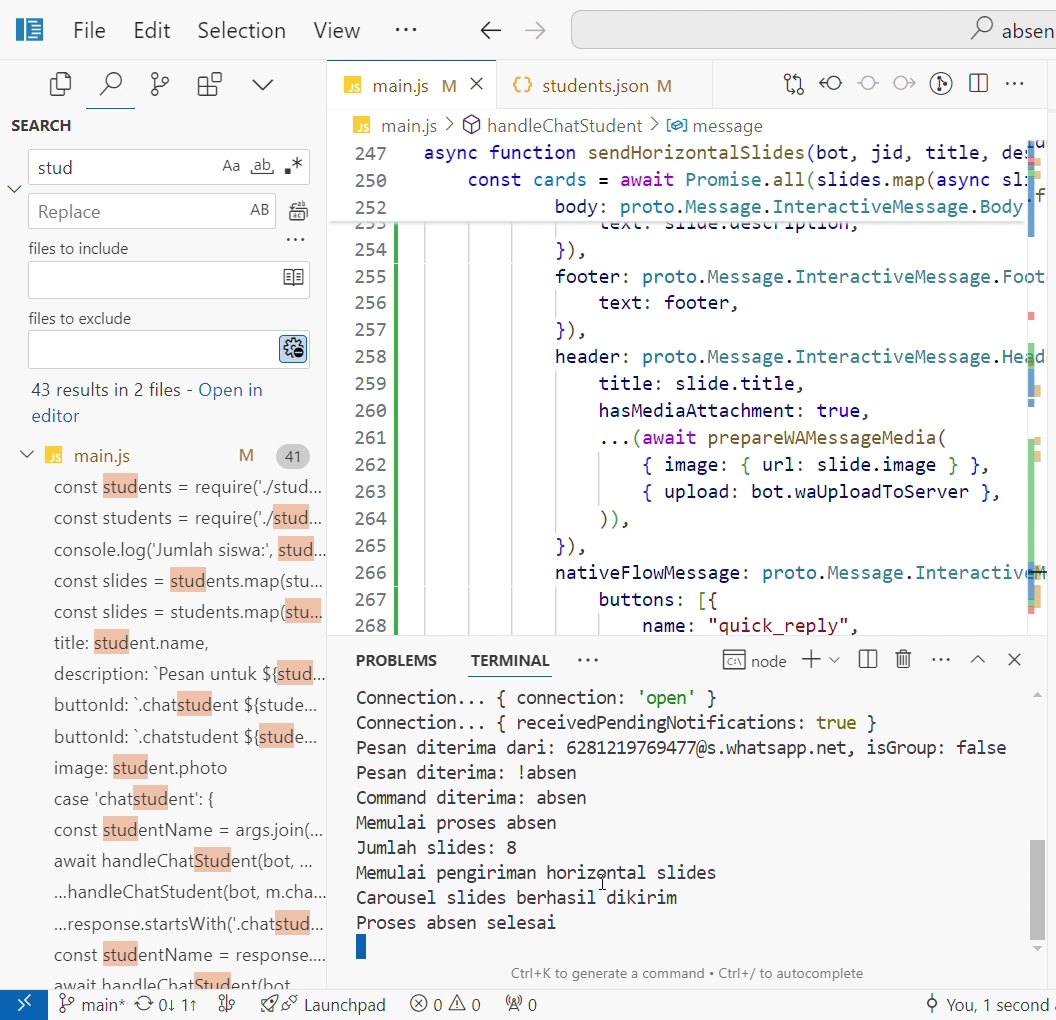Switch to the students.json tab
Screen dimensions: 1056x1020
tap(594, 86)
